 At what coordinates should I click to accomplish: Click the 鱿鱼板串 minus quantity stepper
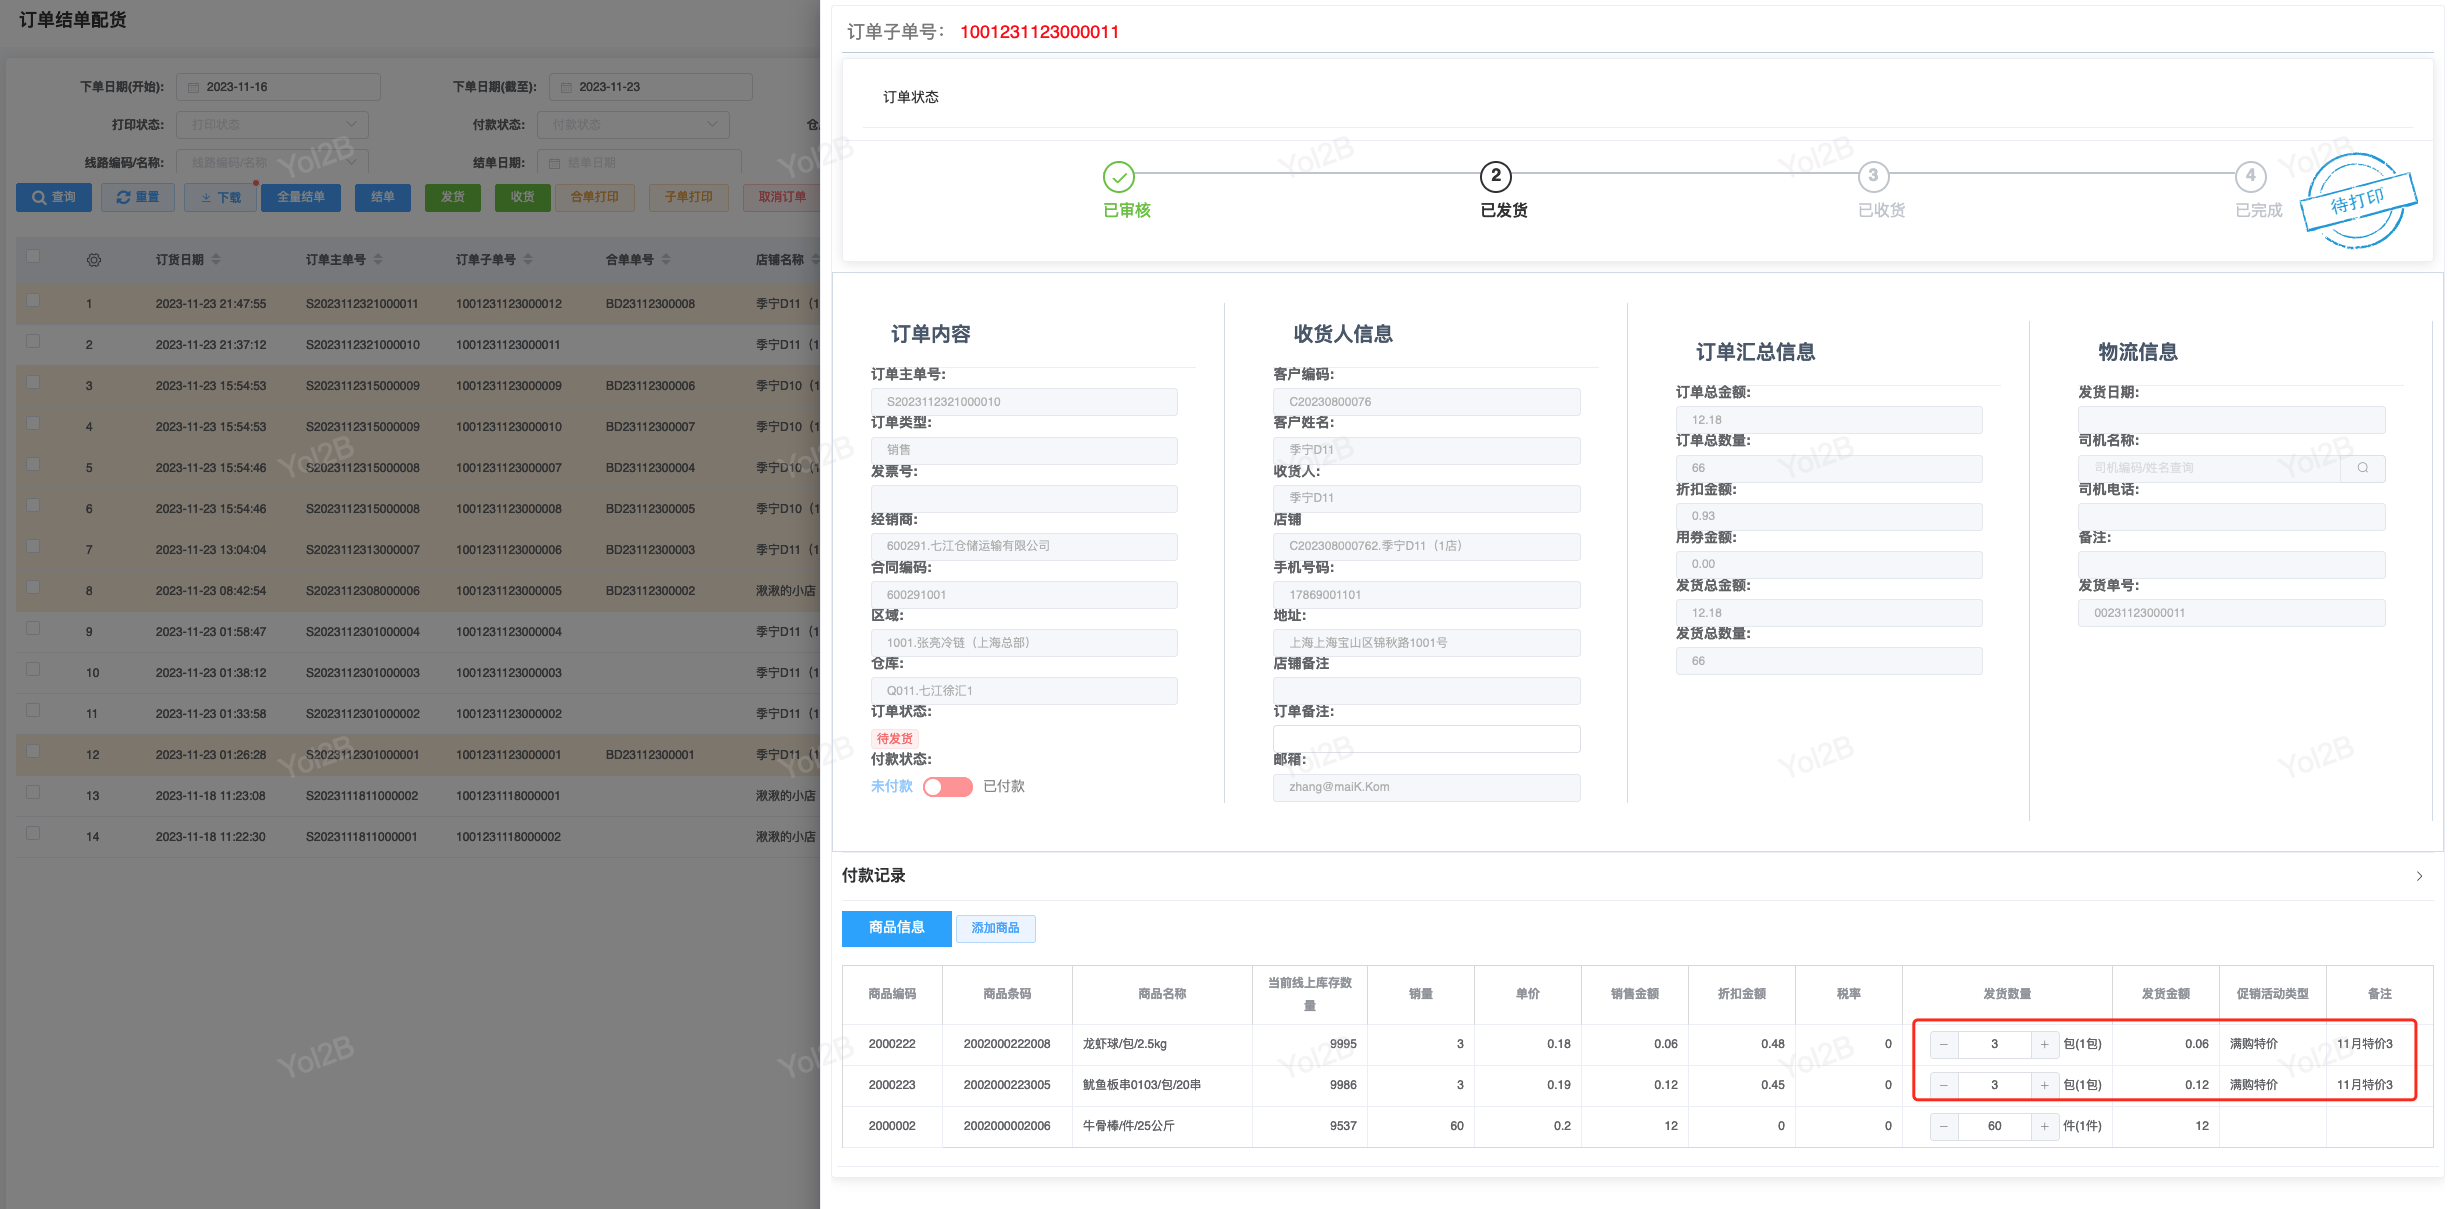[1943, 1085]
